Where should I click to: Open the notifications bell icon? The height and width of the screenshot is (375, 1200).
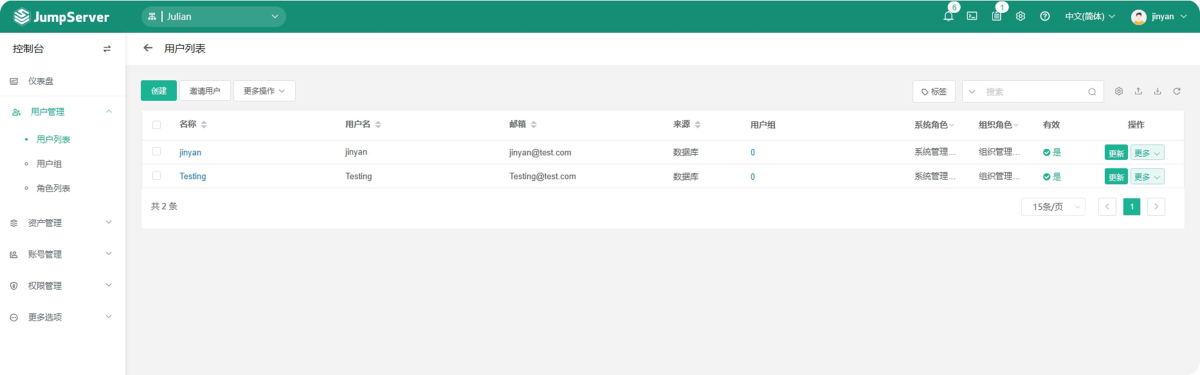pyautogui.click(x=948, y=16)
